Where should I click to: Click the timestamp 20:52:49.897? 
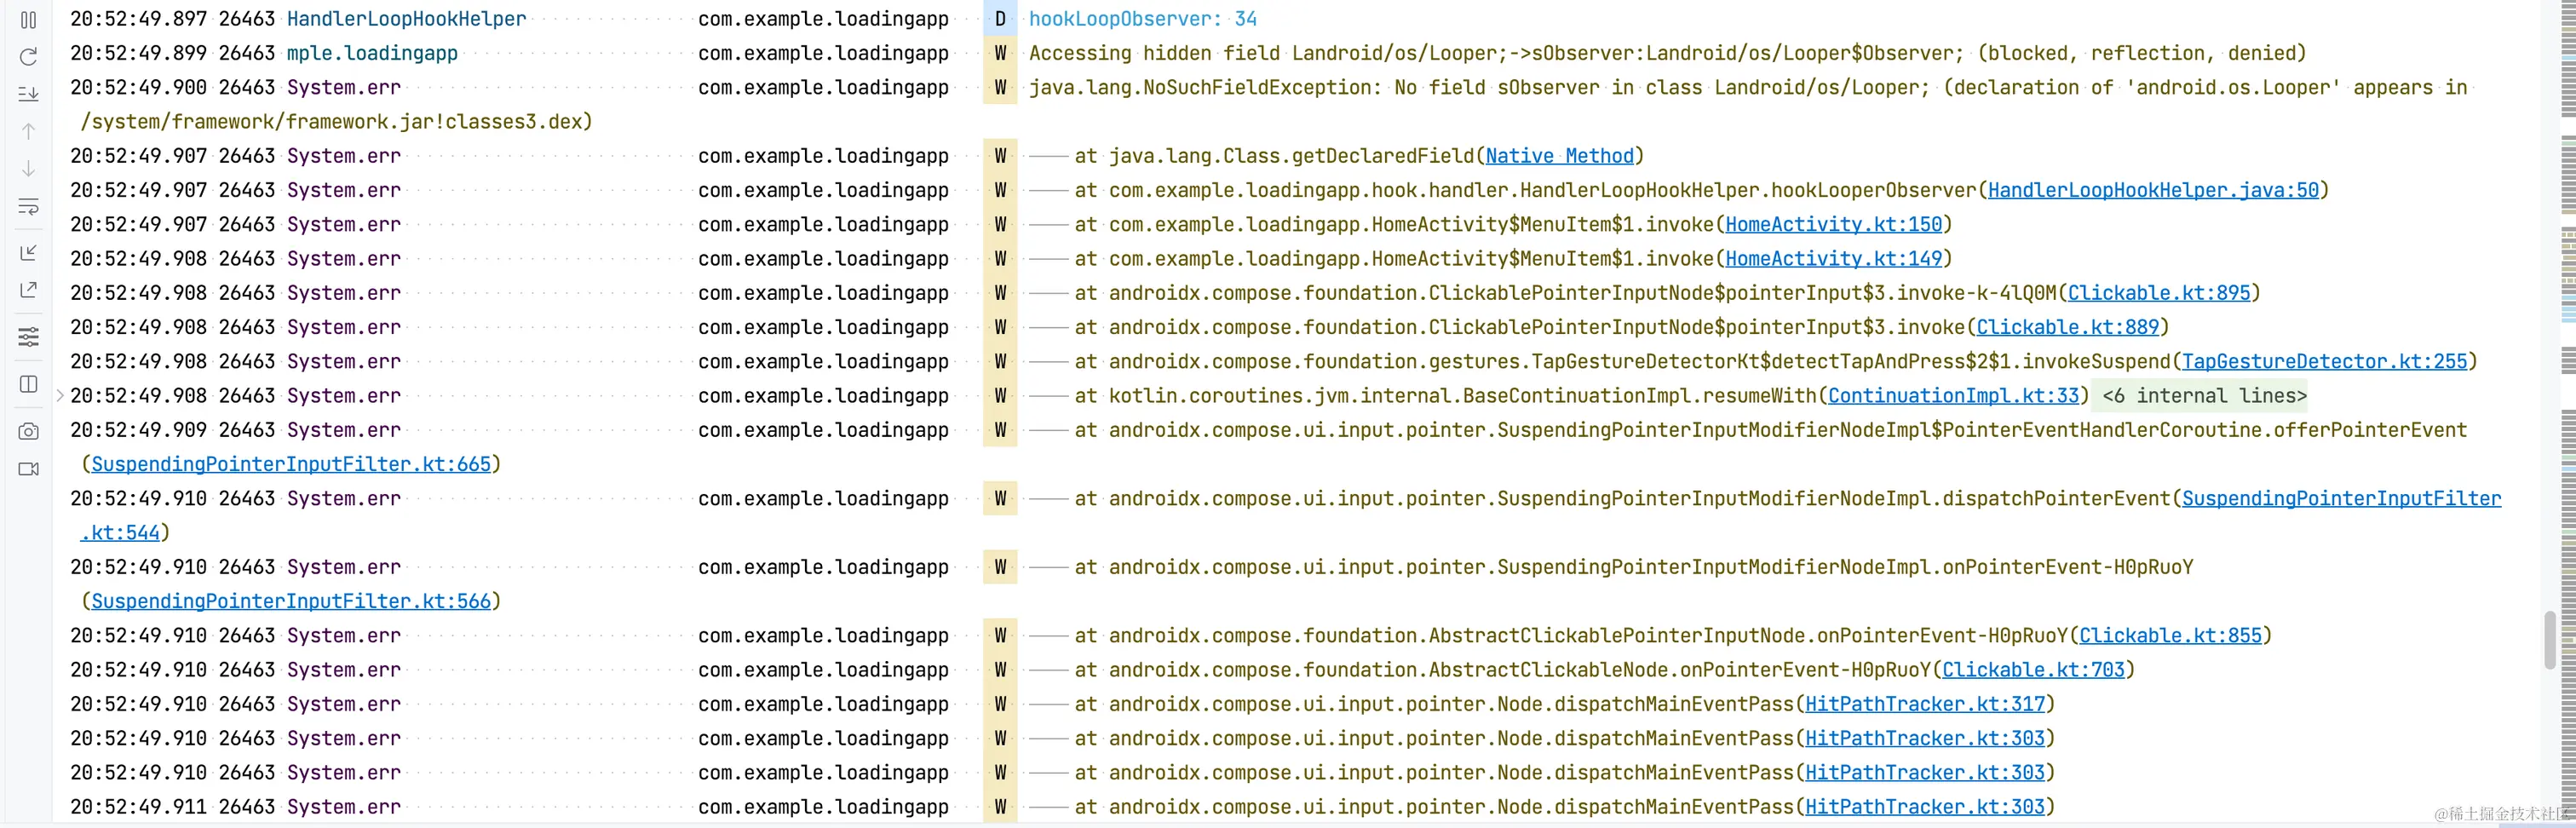tap(138, 19)
